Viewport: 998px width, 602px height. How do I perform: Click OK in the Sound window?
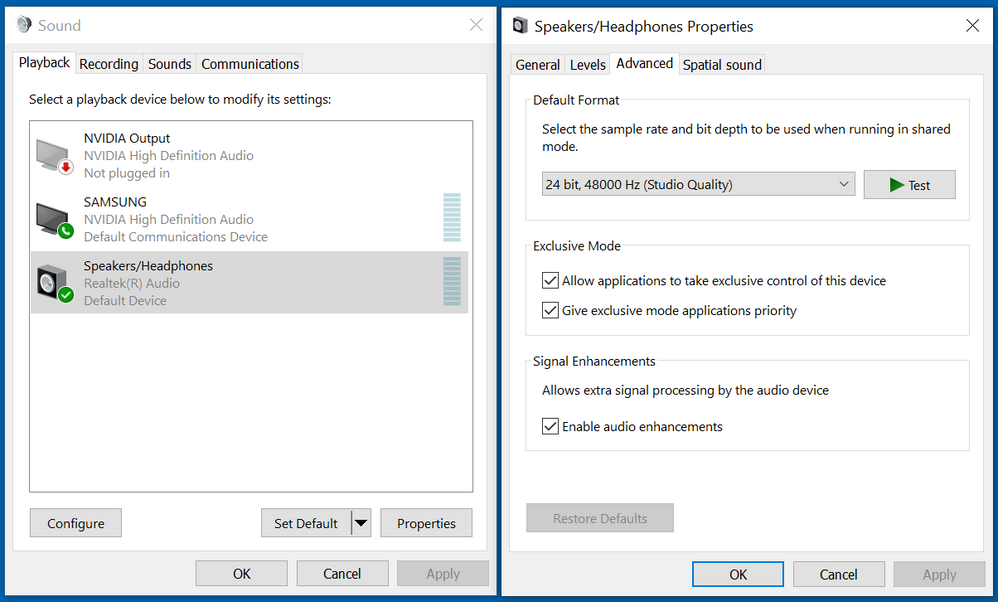(242, 573)
